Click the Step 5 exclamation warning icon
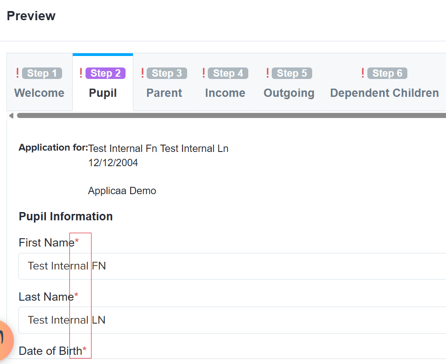446x364 pixels. [267, 73]
